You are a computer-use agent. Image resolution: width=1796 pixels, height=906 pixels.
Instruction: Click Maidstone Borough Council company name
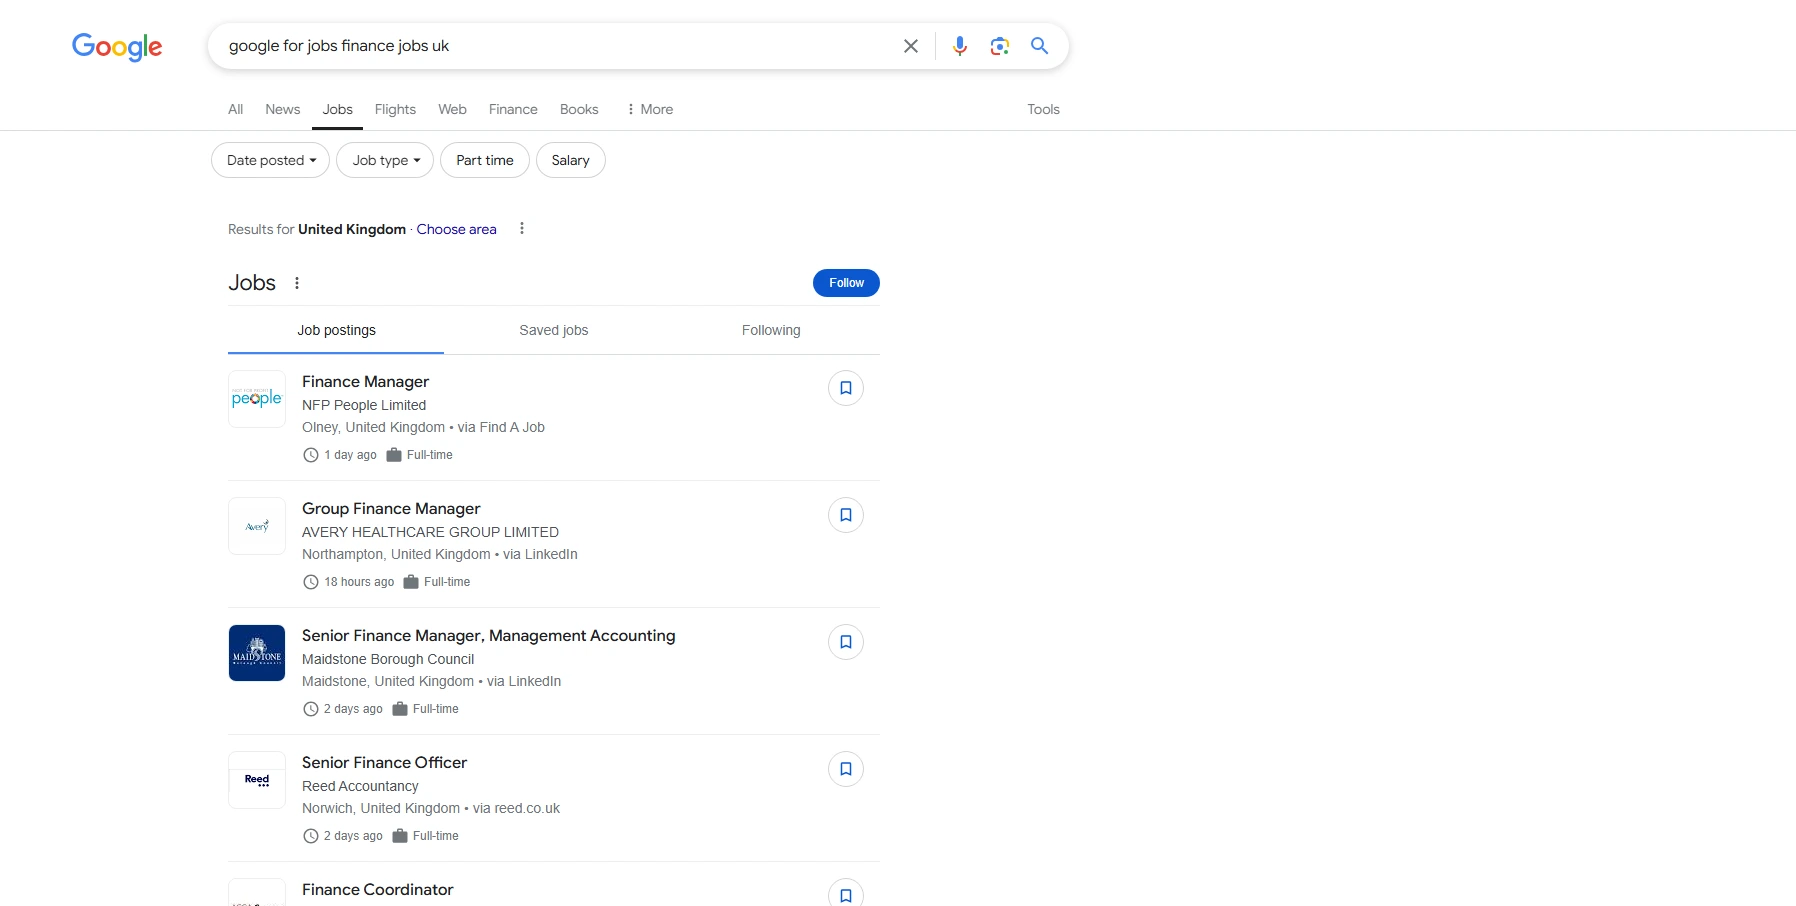388,659
